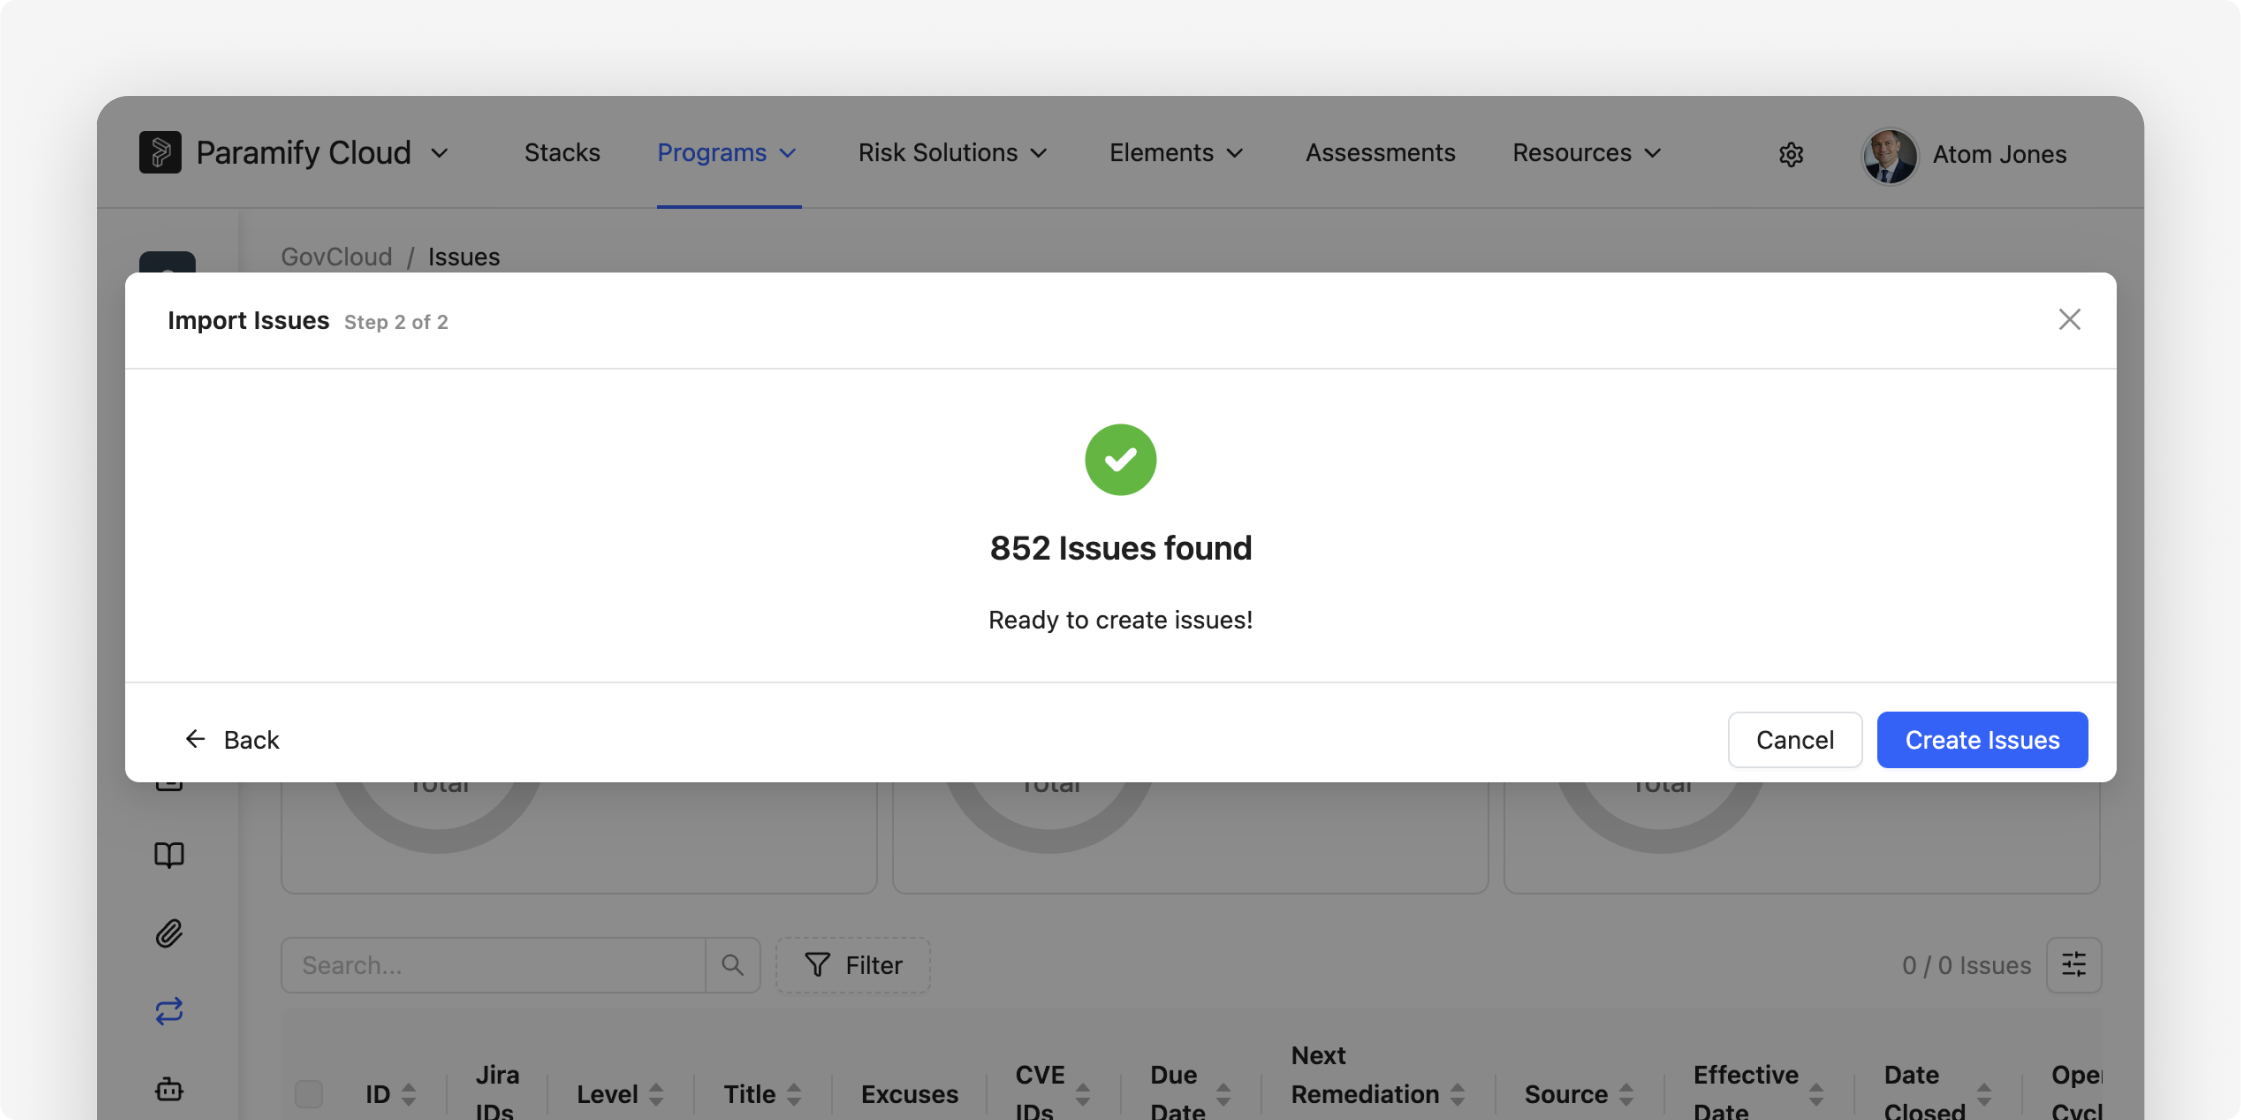Click the robot icon in the sidebar
Screen dimensions: 2241x1120
(x=169, y=1089)
